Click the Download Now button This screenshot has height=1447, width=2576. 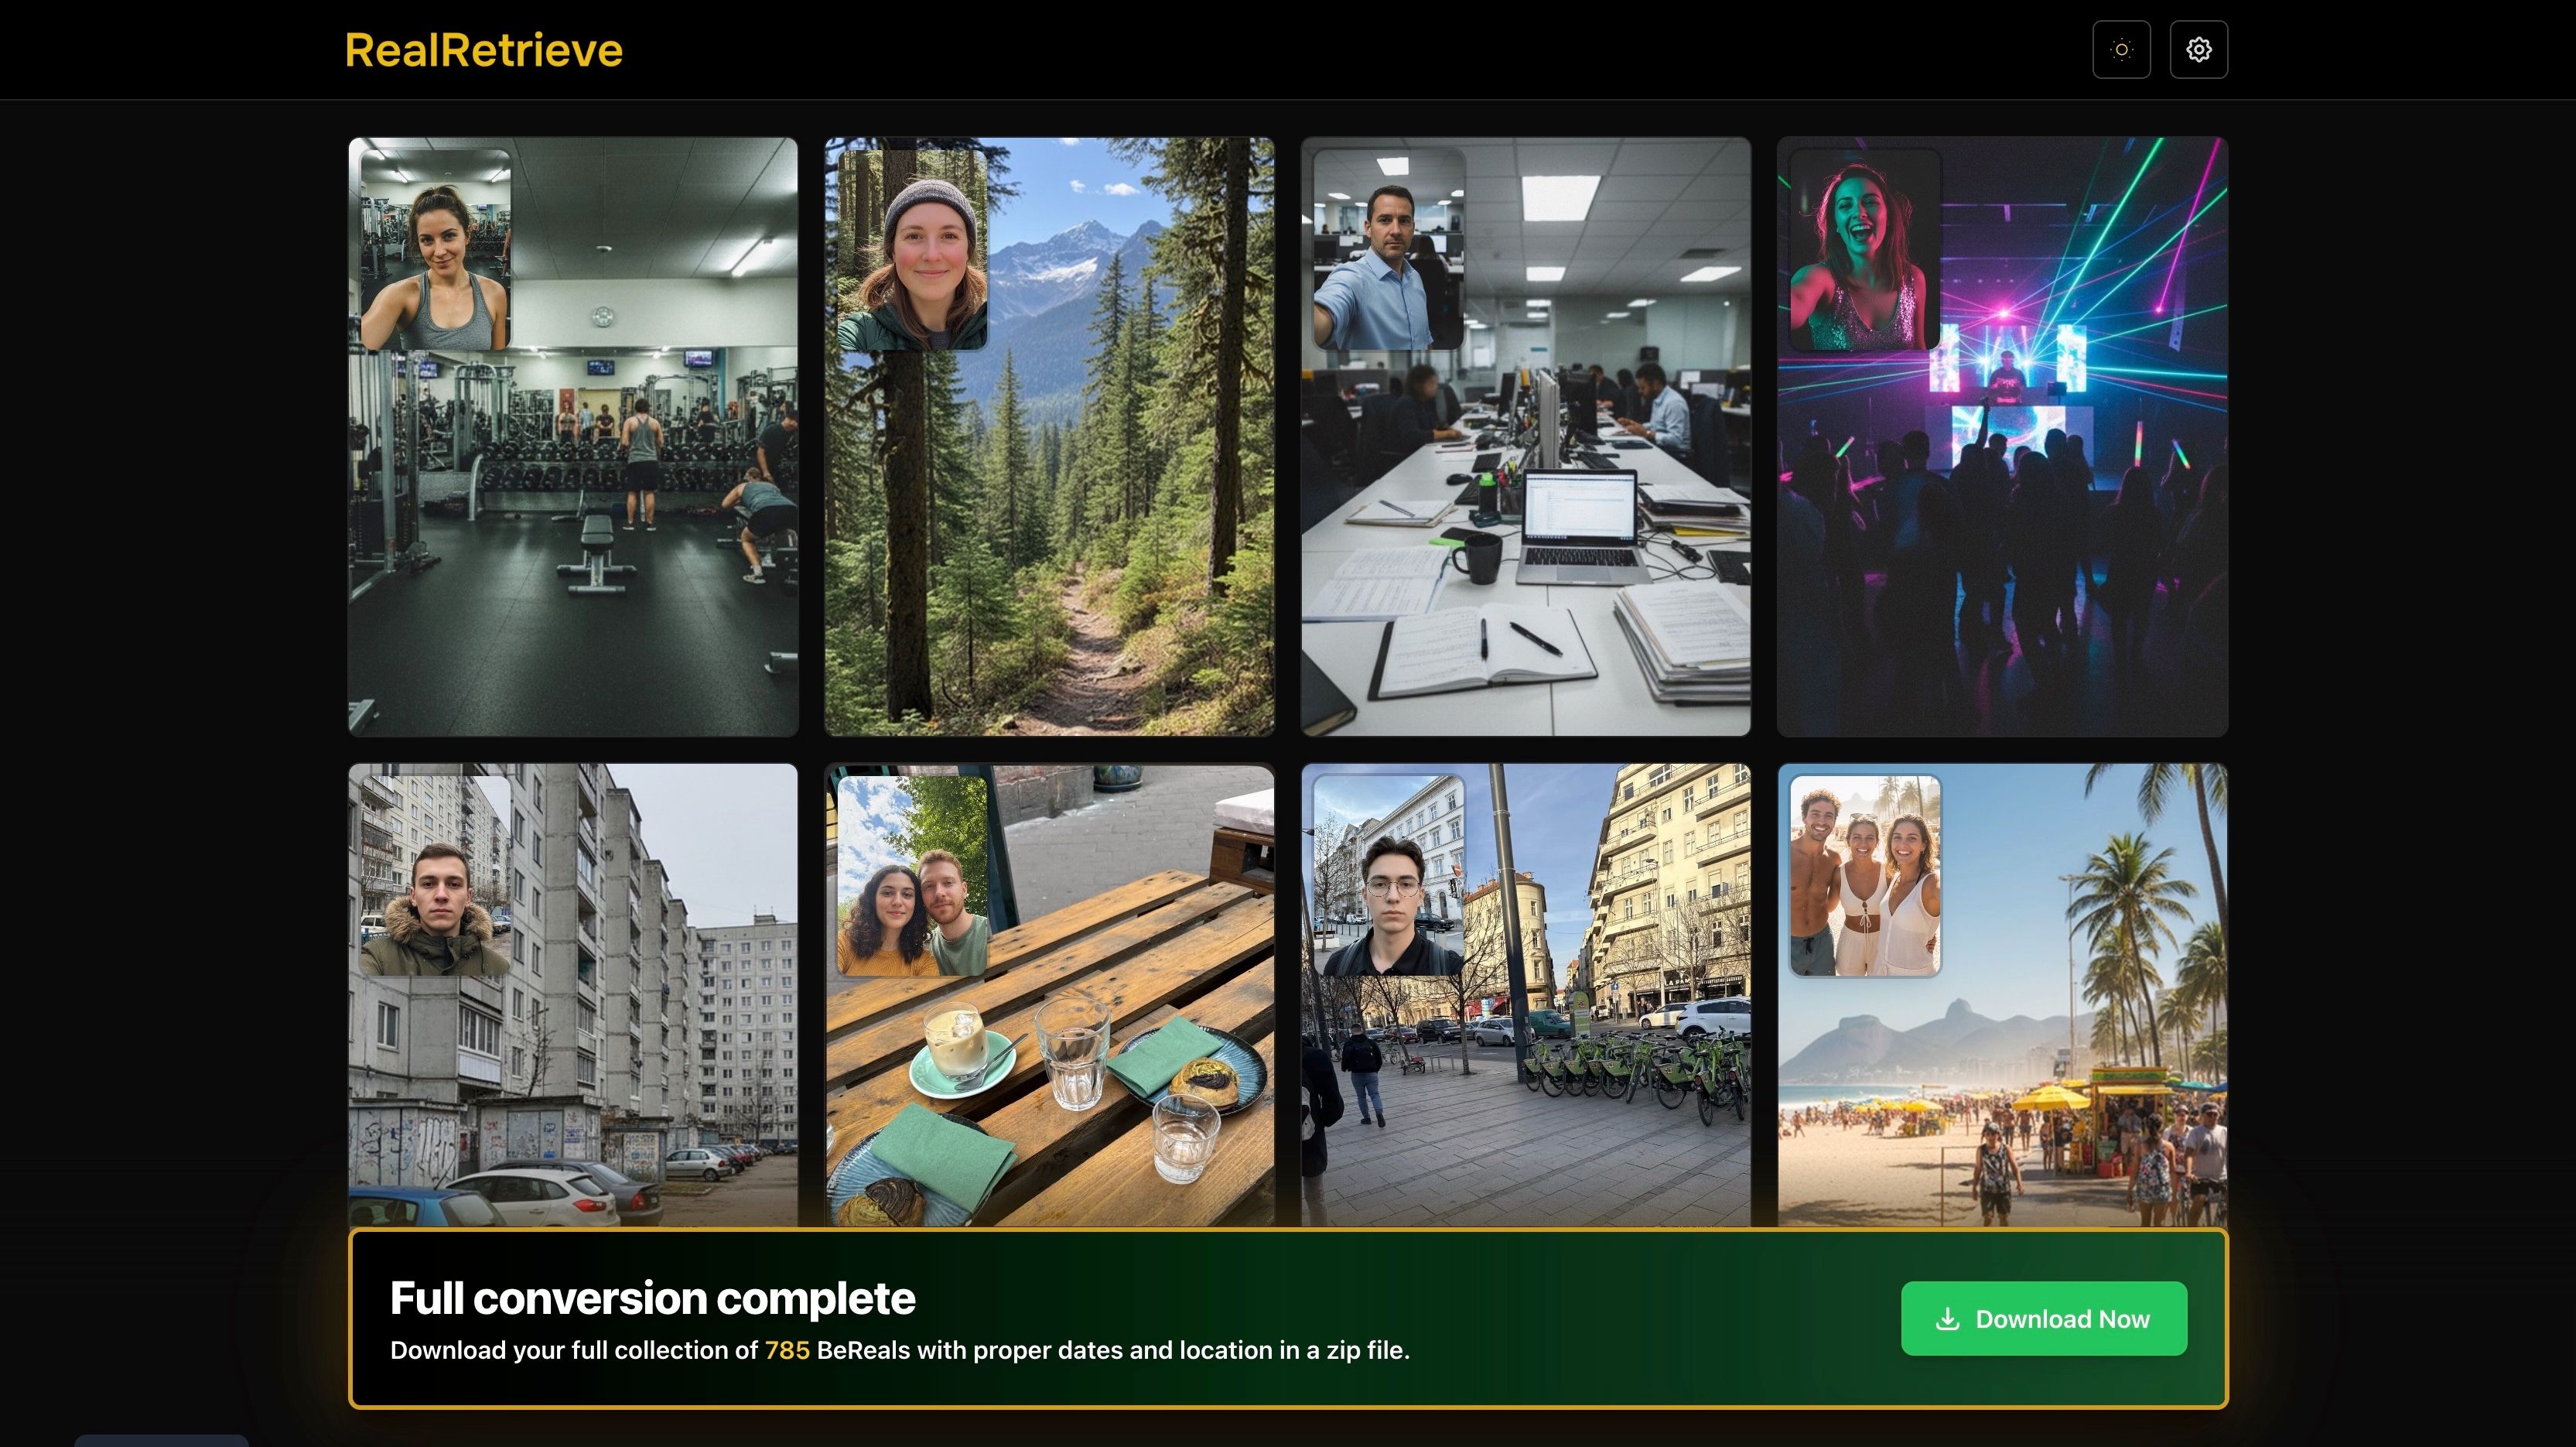pyautogui.click(x=2043, y=1318)
